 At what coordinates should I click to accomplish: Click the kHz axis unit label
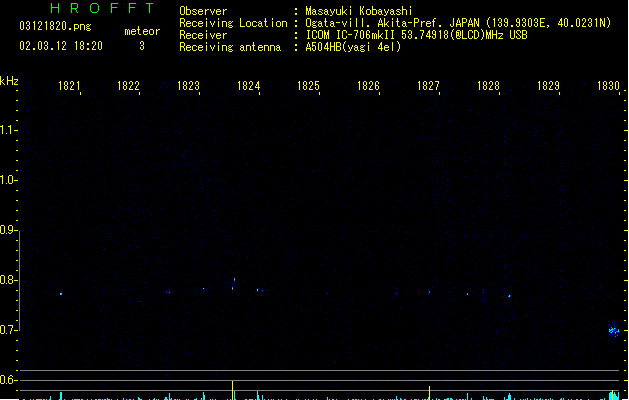pyautogui.click(x=9, y=81)
